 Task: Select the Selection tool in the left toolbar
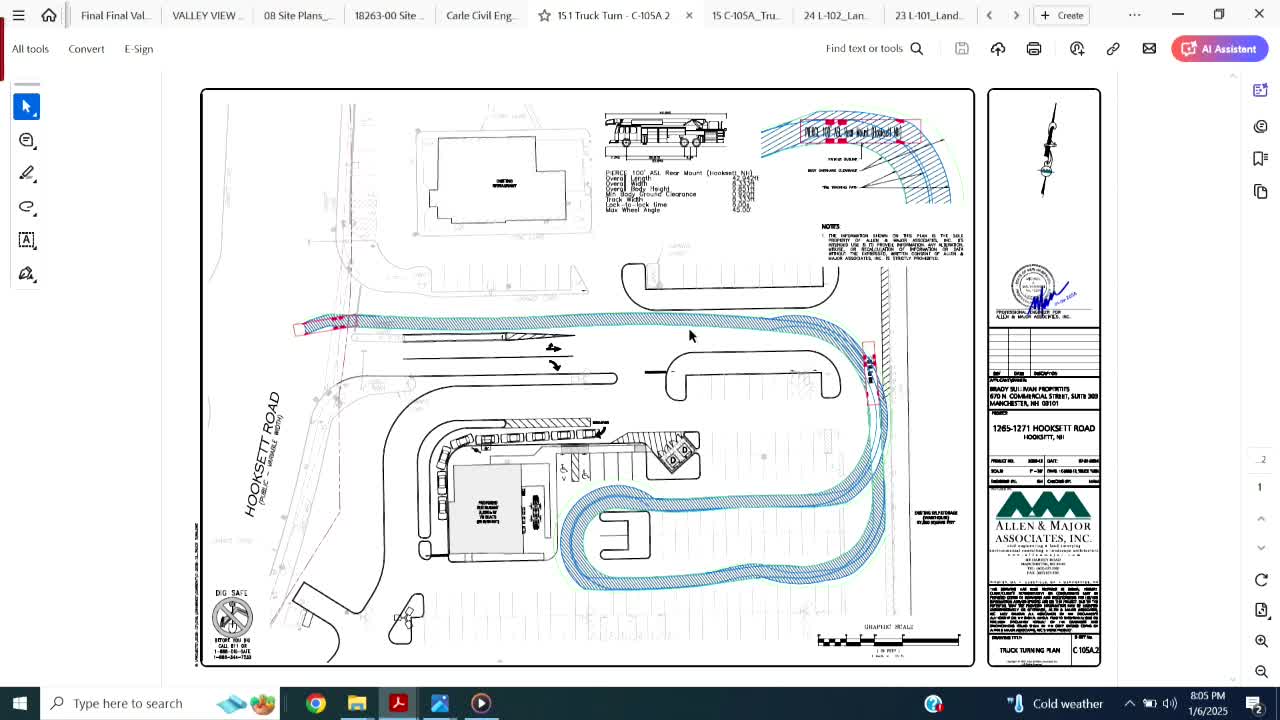click(x=25, y=106)
